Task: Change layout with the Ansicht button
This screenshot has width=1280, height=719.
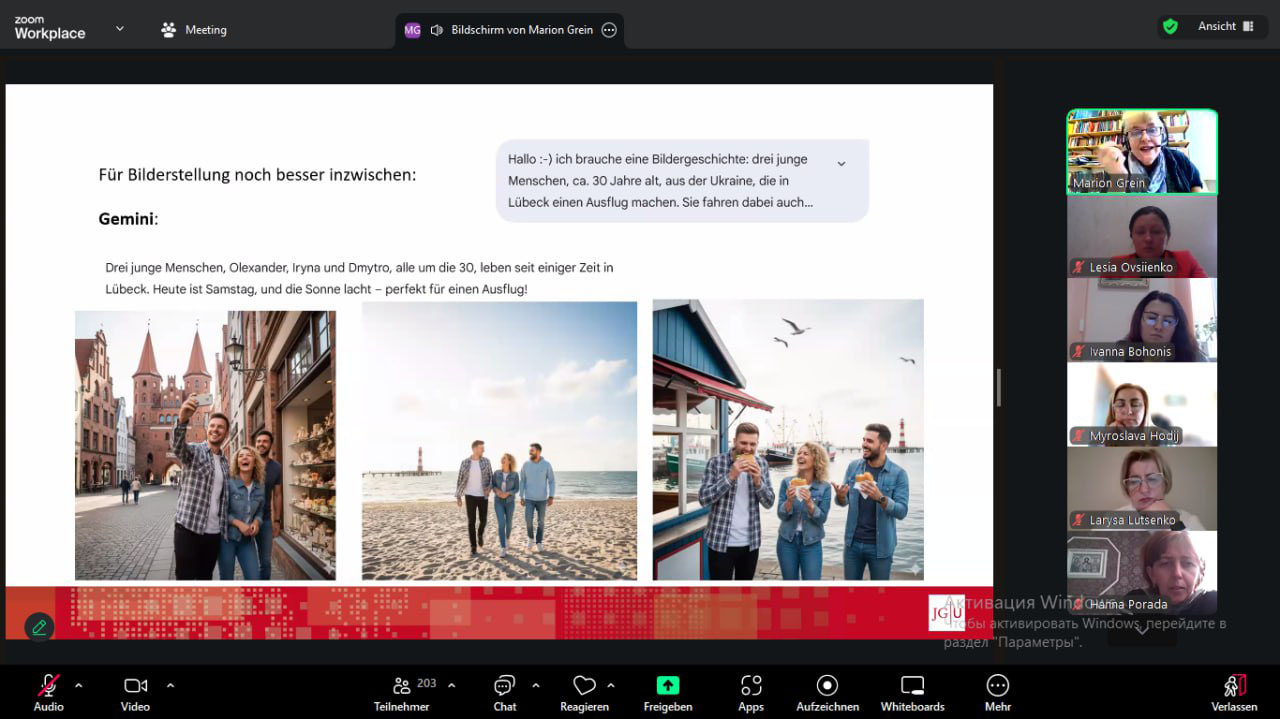Action: tap(1226, 27)
